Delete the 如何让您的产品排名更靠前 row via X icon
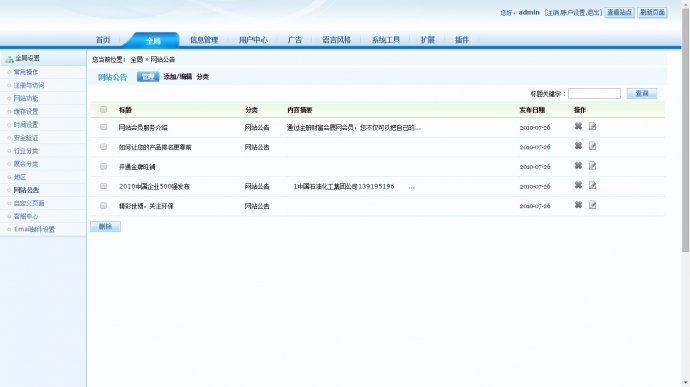The width and height of the screenshot is (690, 387). pos(578,146)
